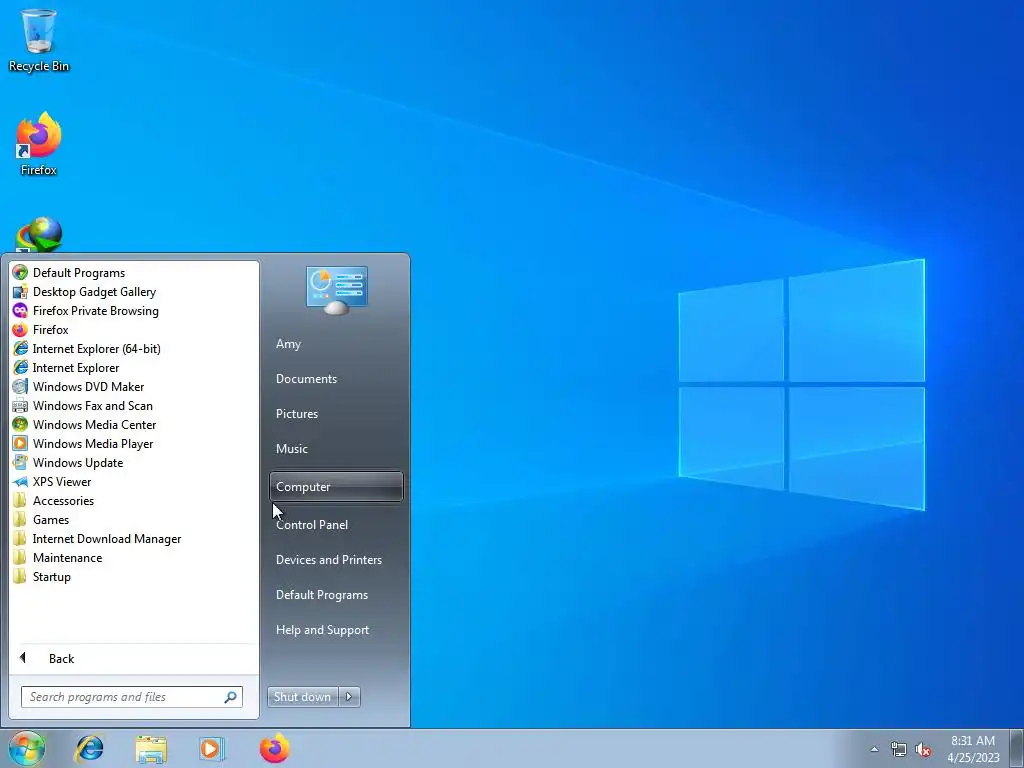1024x768 pixels.
Task: Click the Shut down button
Action: point(302,697)
